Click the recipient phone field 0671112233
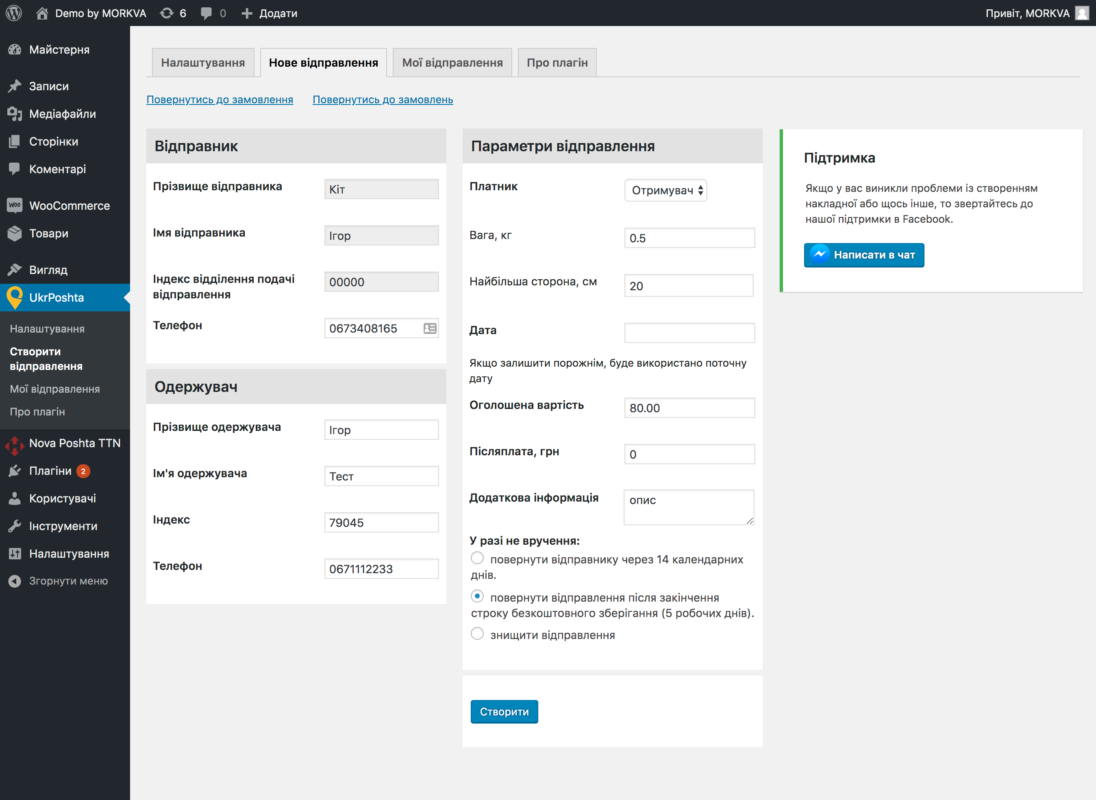 pos(382,569)
